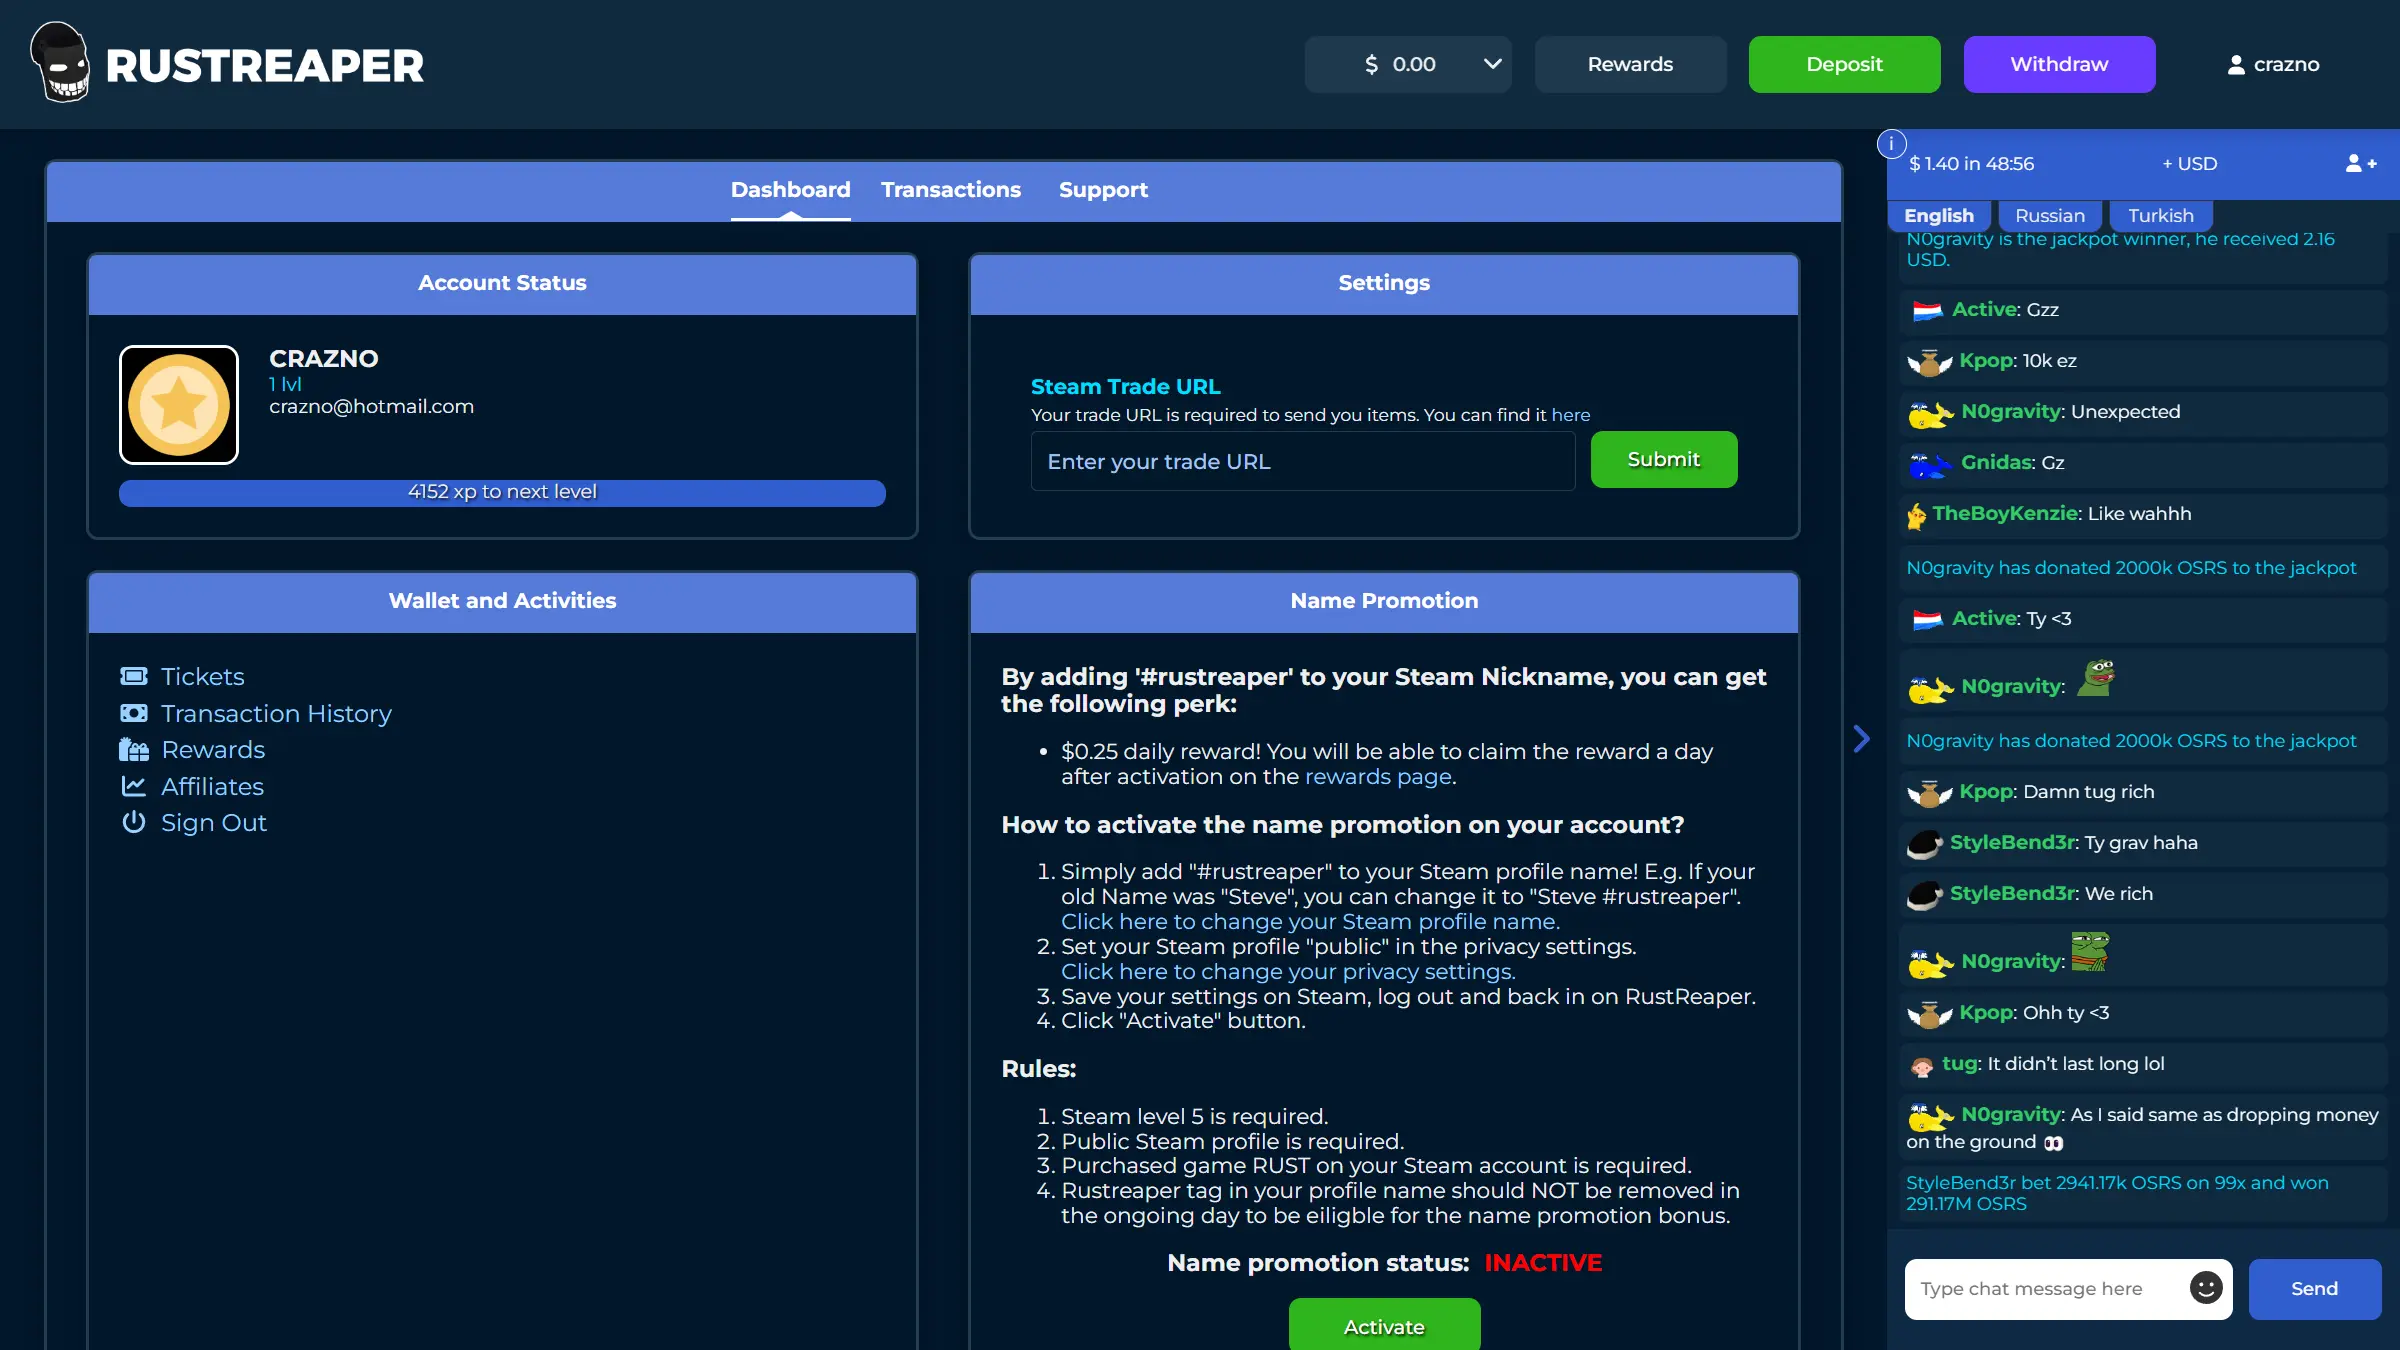Click tug's avatar icon in chat

[1921, 1066]
